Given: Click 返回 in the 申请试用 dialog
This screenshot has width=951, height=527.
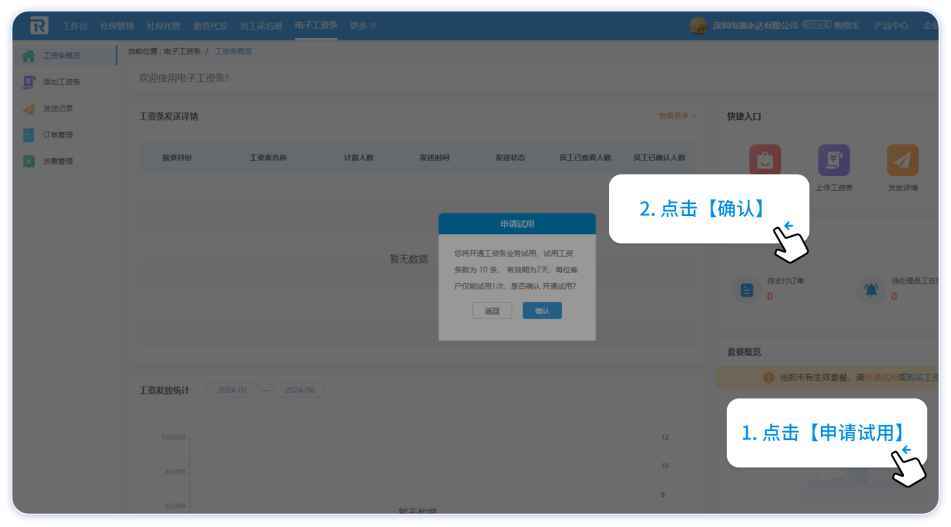Looking at the screenshot, I should click(492, 311).
